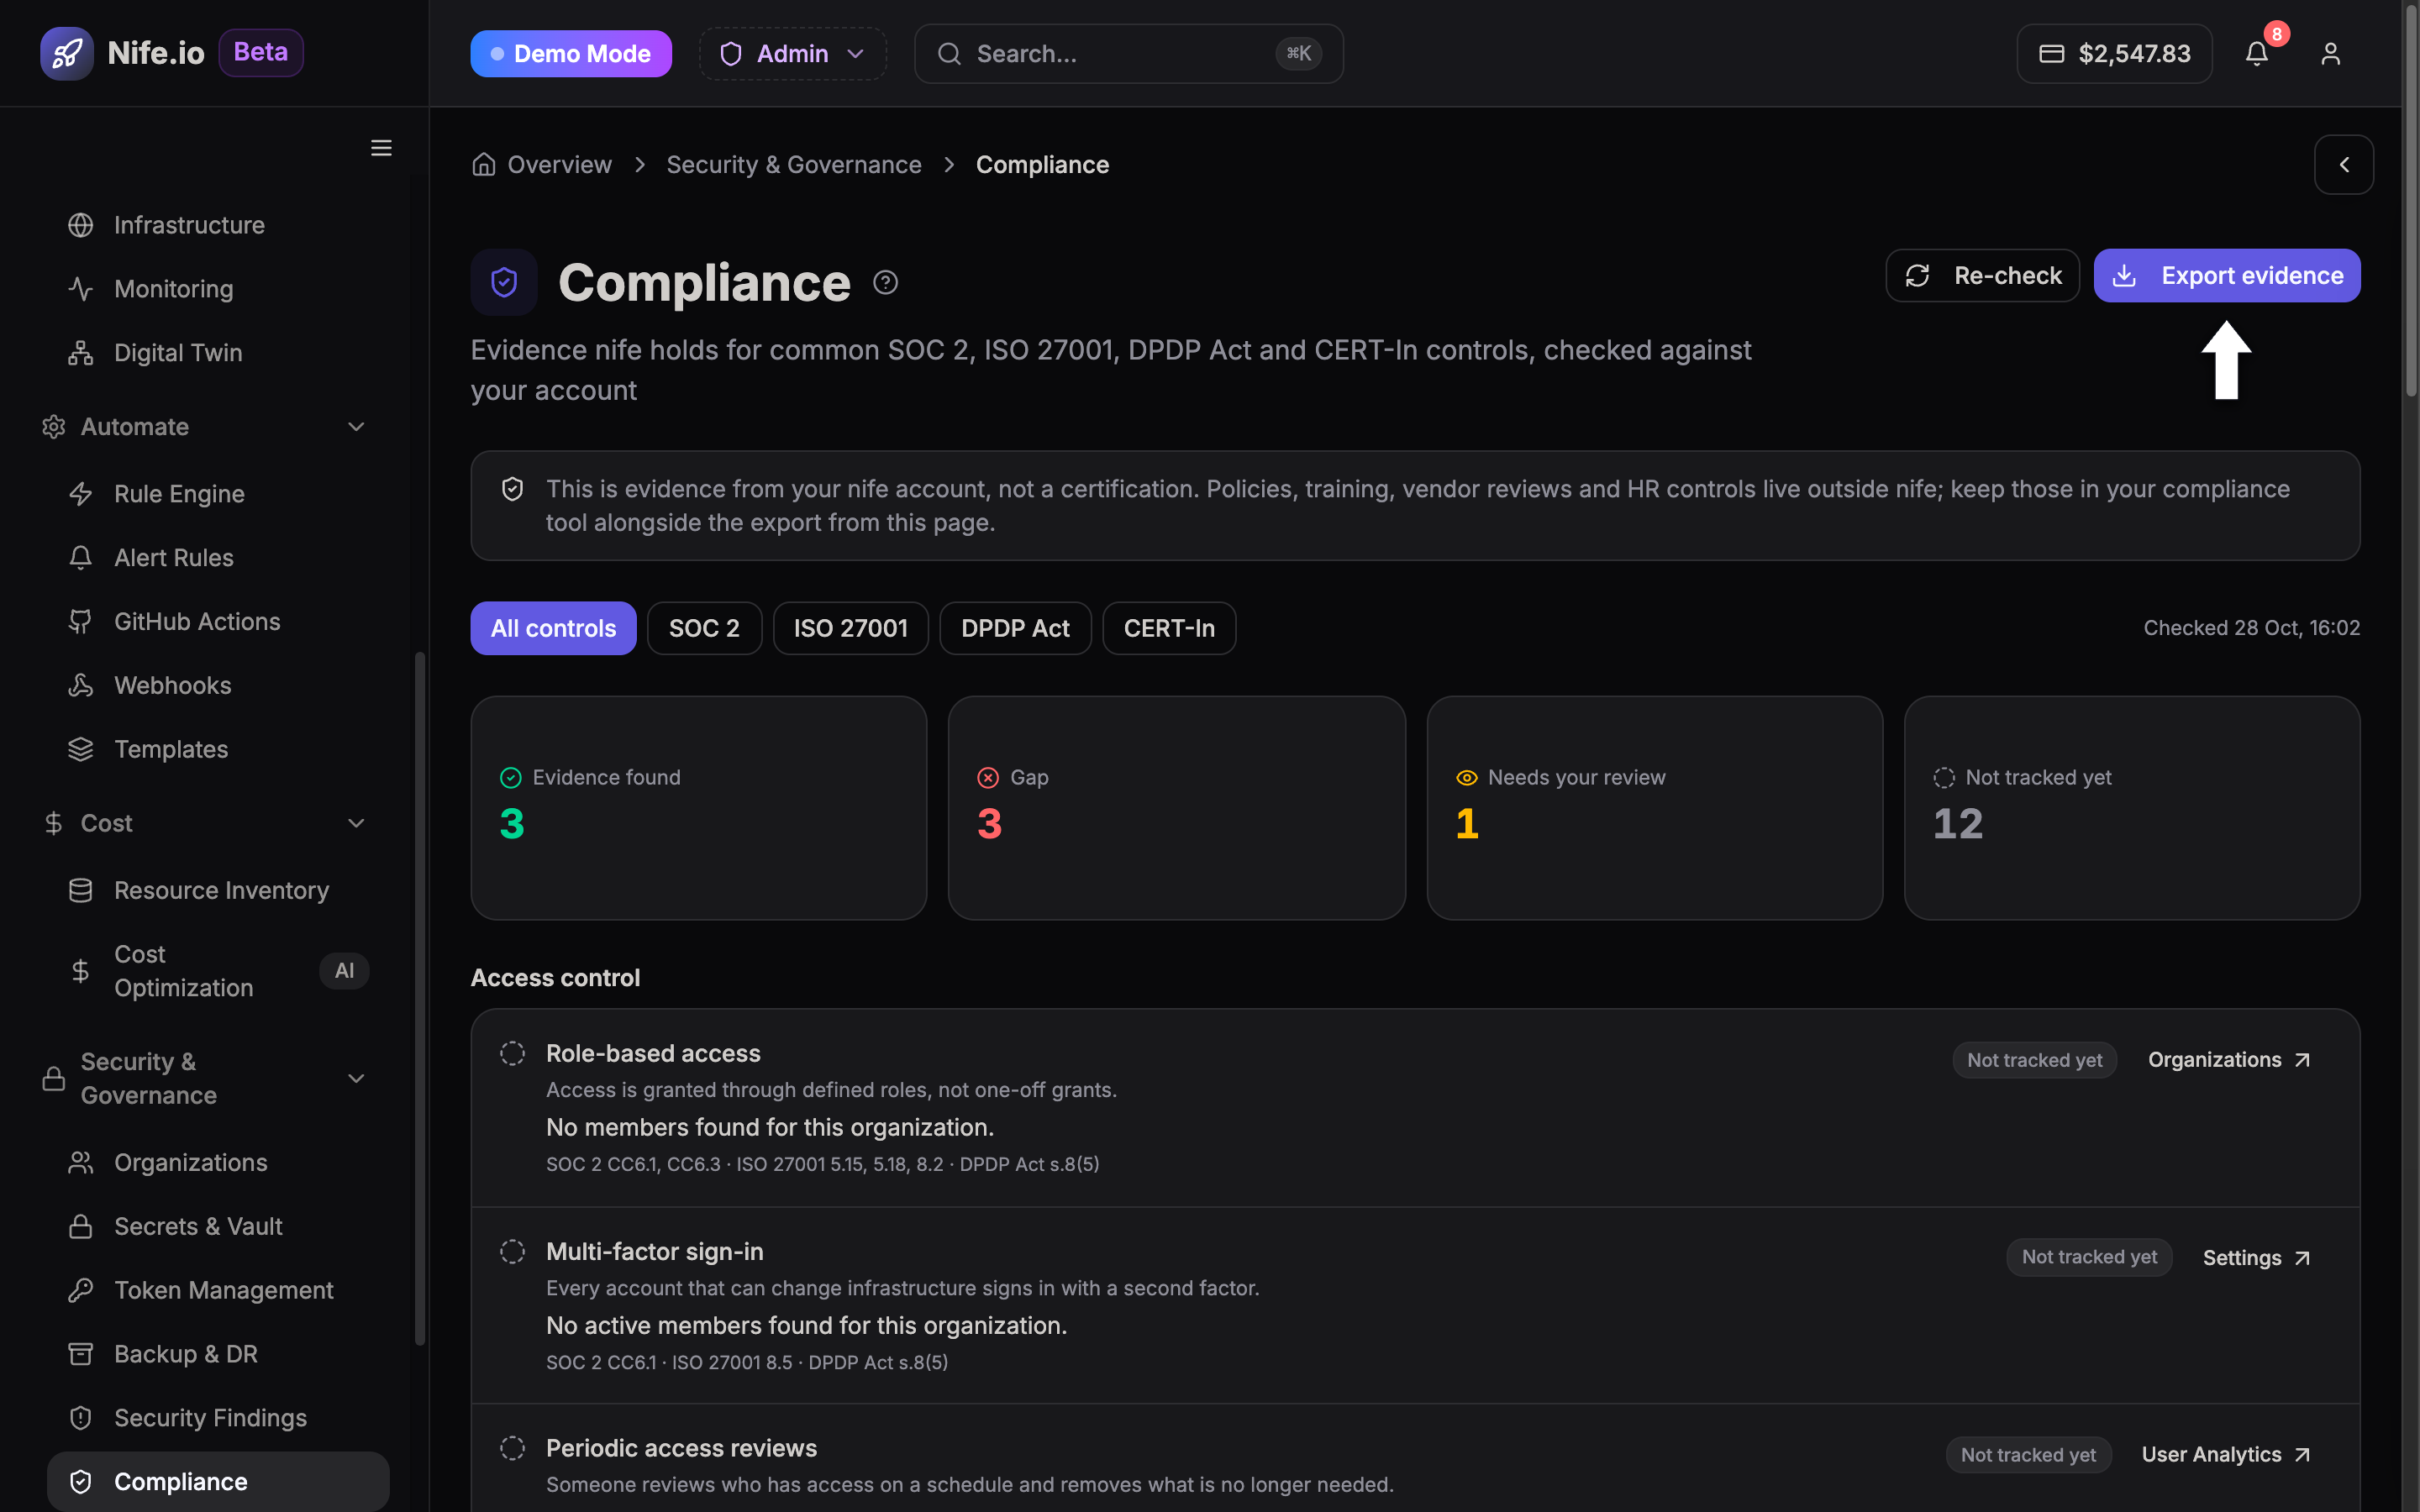Switch to the CERT-In tab
2420x1512 pixels.
pyautogui.click(x=1169, y=628)
